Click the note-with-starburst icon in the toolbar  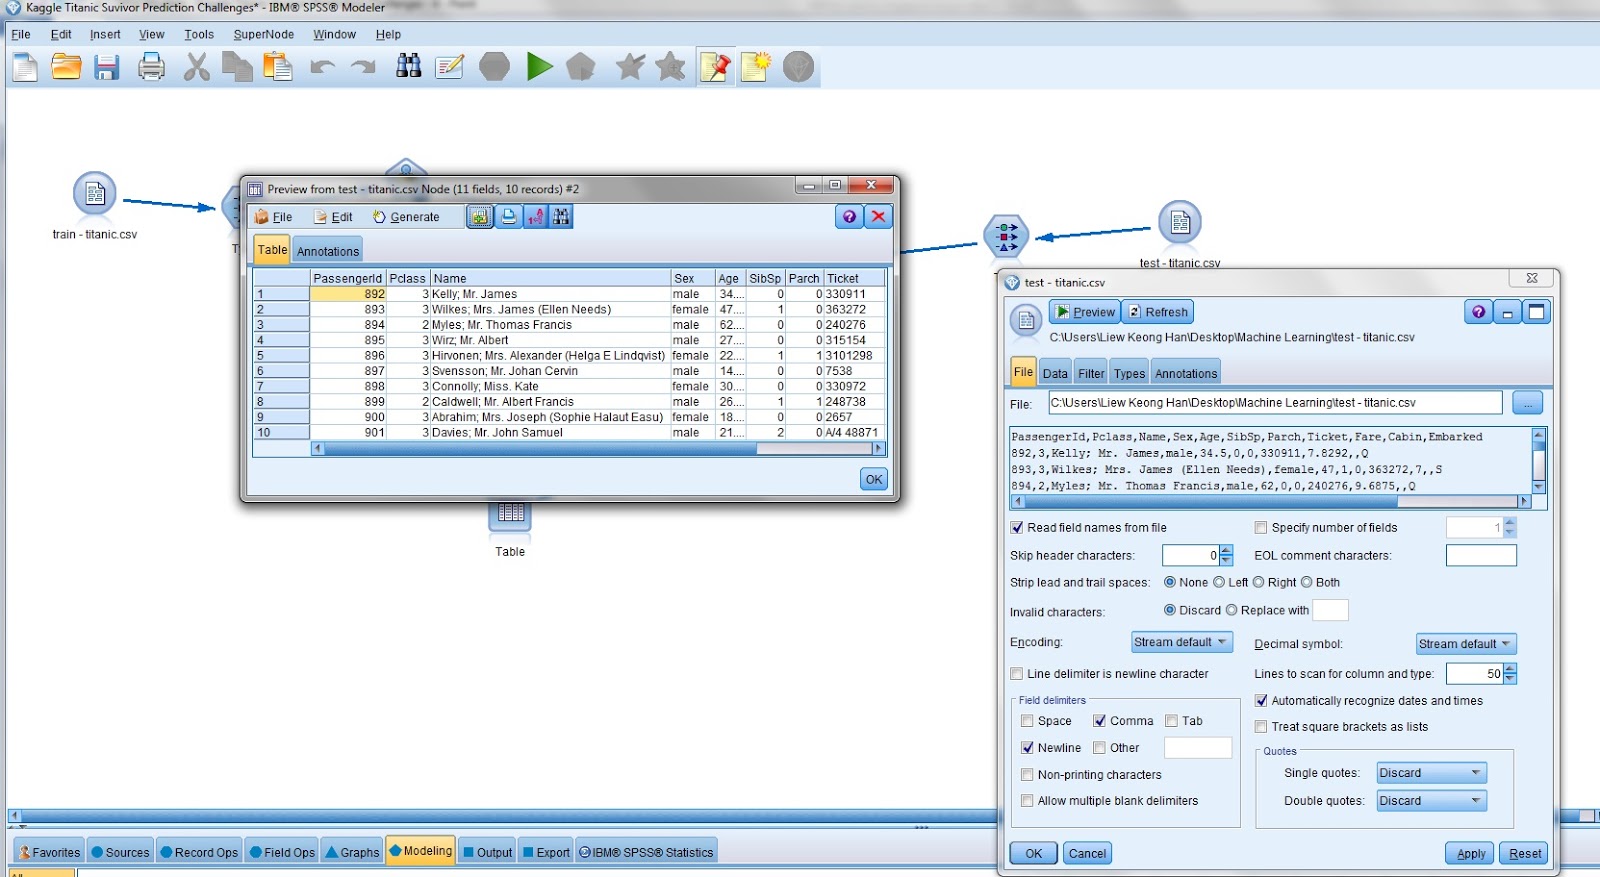click(755, 67)
